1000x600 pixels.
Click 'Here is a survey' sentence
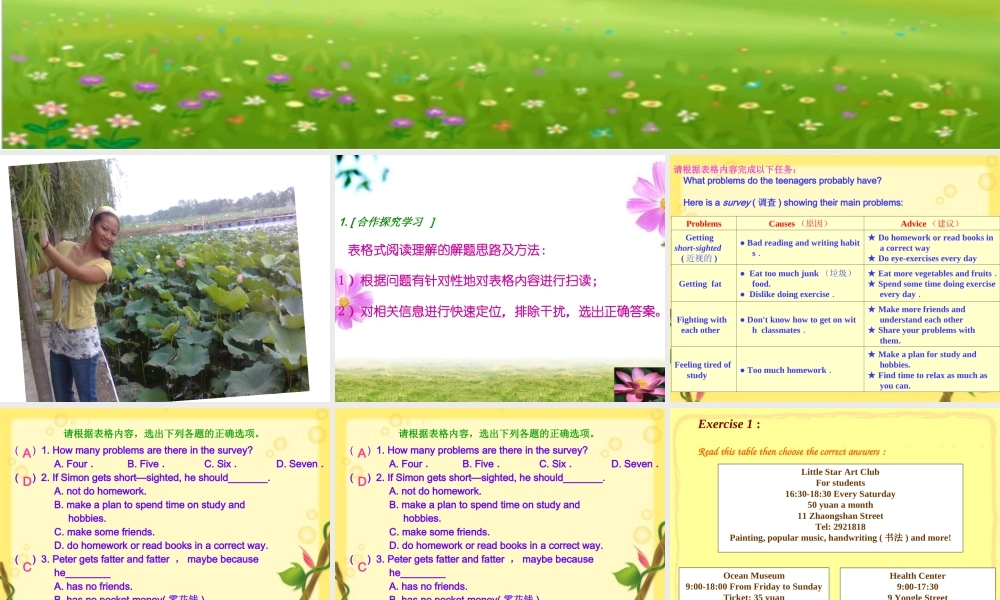click(793, 203)
